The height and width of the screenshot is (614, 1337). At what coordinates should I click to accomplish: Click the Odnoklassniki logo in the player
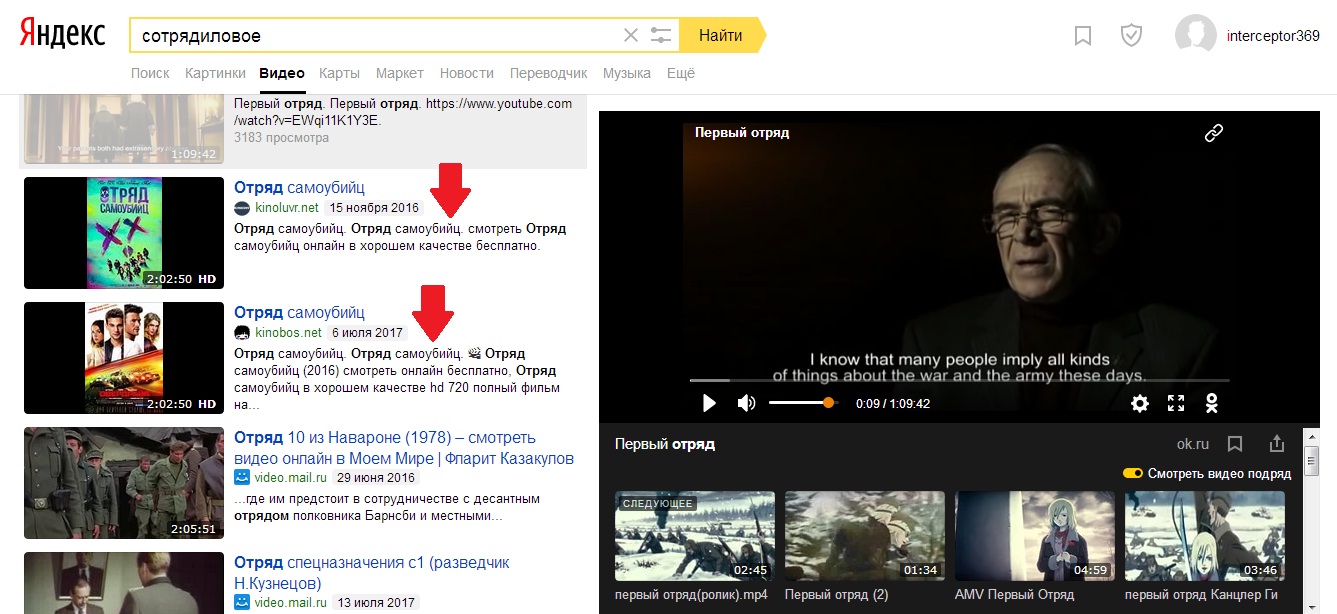click(1212, 403)
